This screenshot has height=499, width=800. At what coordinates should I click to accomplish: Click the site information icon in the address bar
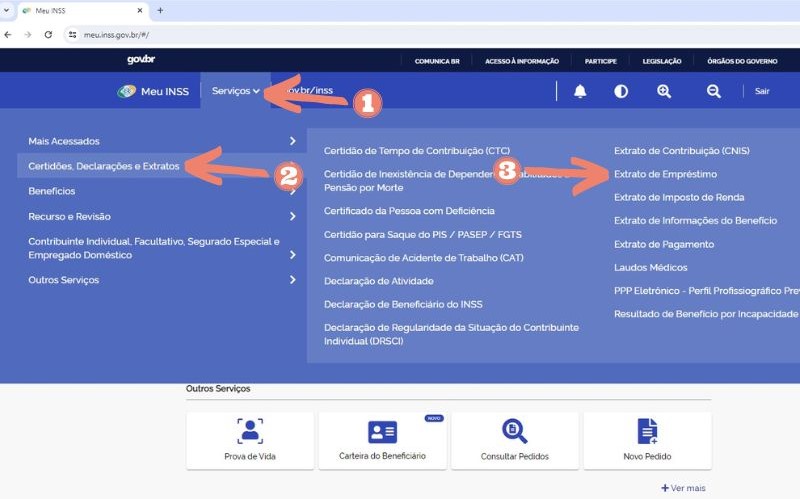tap(72, 35)
